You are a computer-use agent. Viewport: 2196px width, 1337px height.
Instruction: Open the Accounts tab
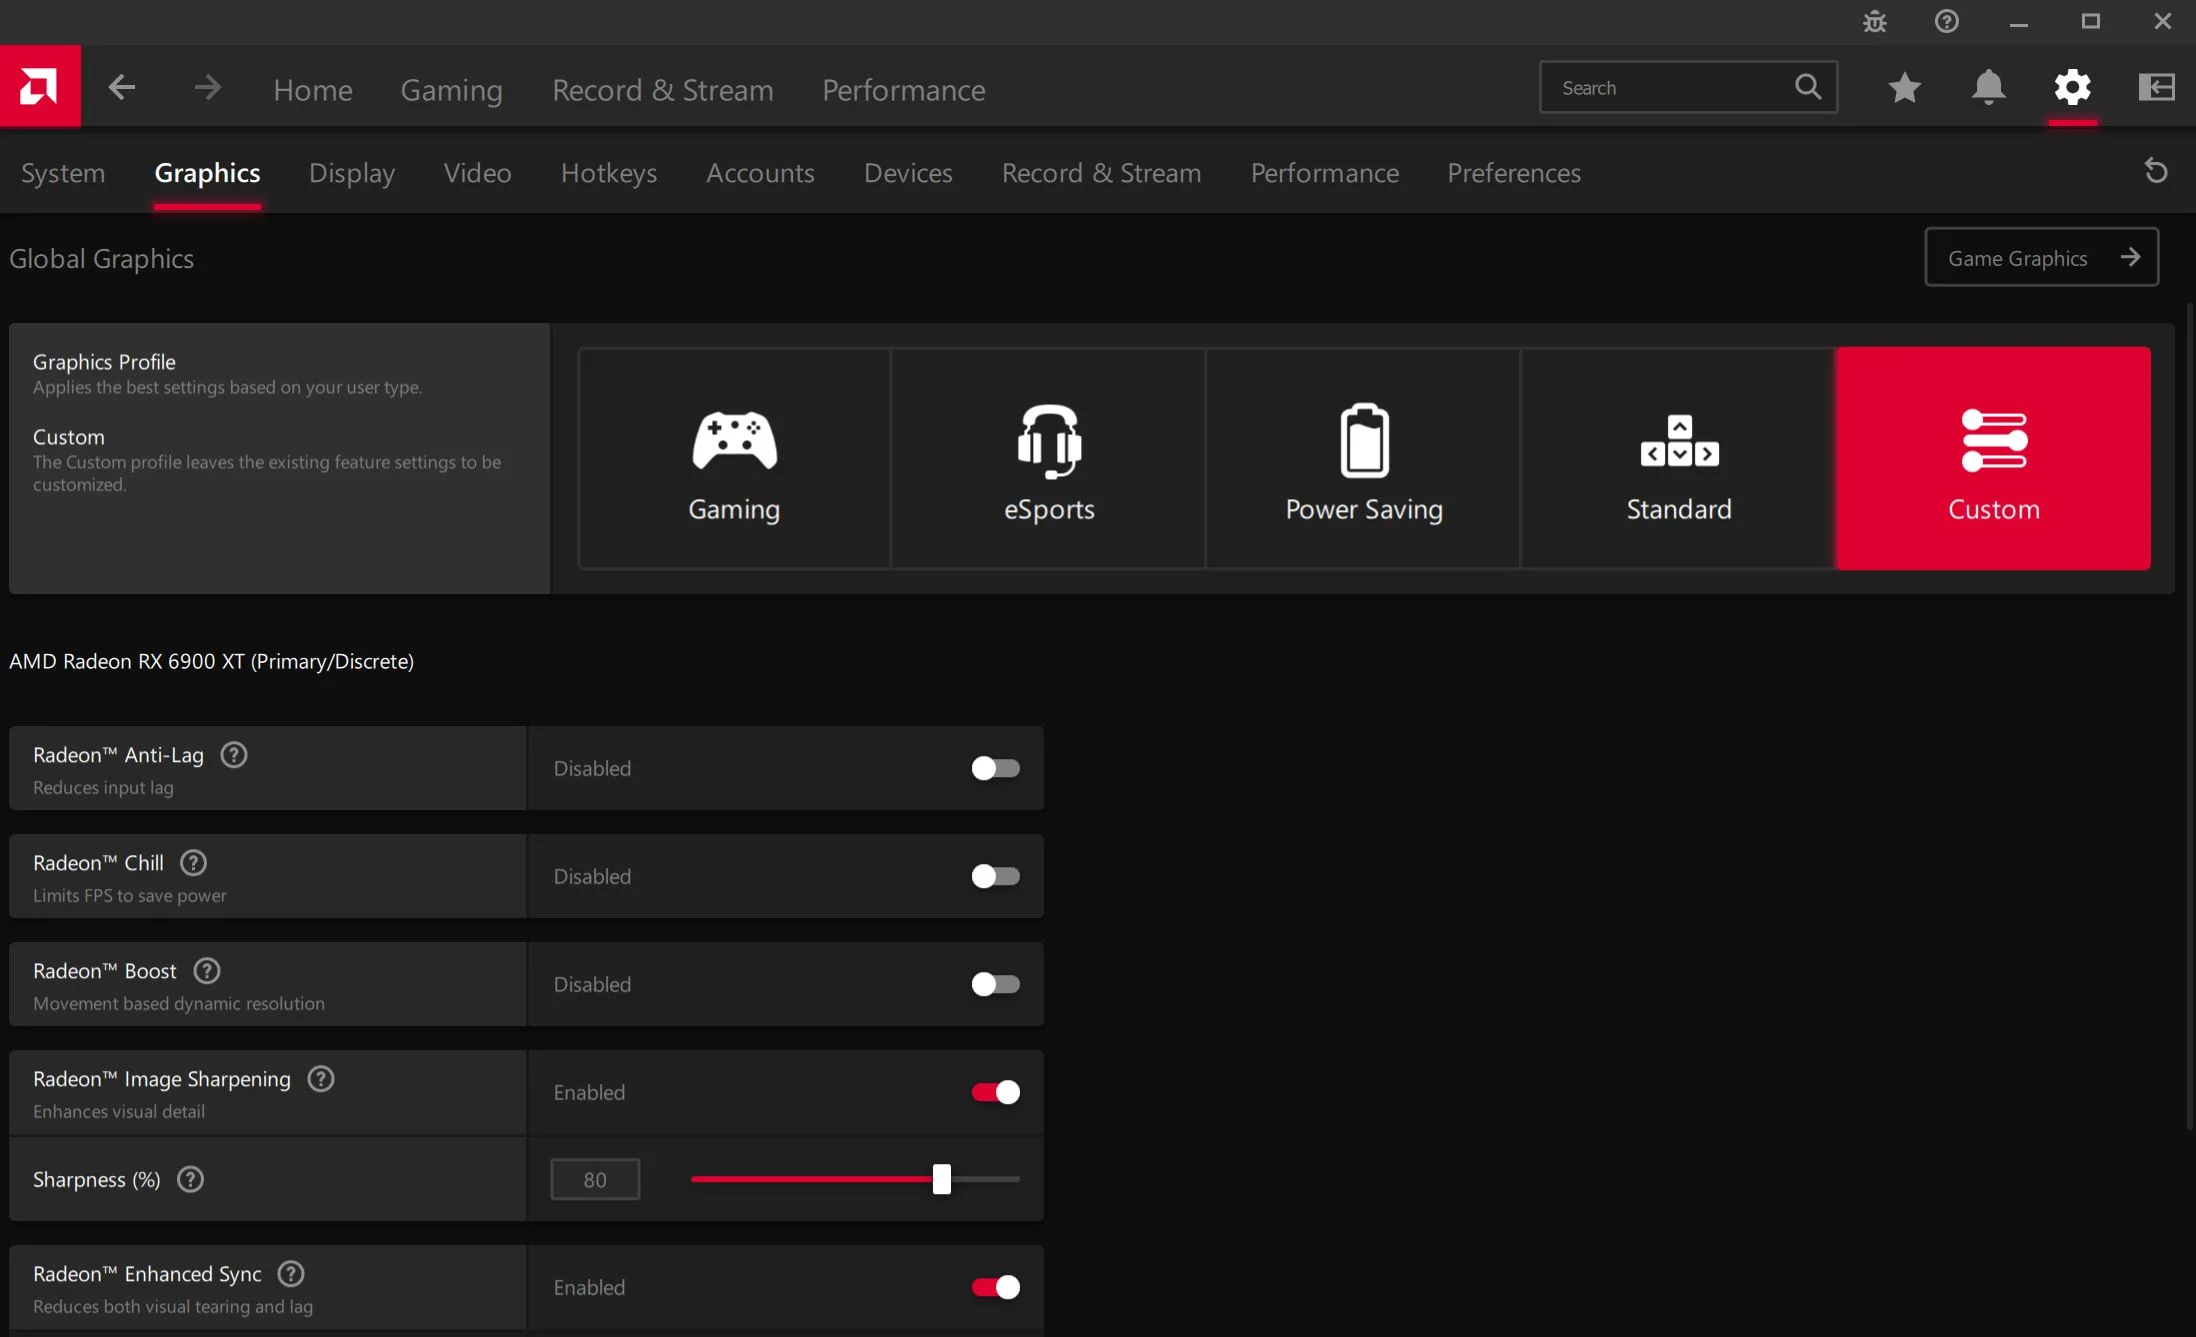pos(760,173)
